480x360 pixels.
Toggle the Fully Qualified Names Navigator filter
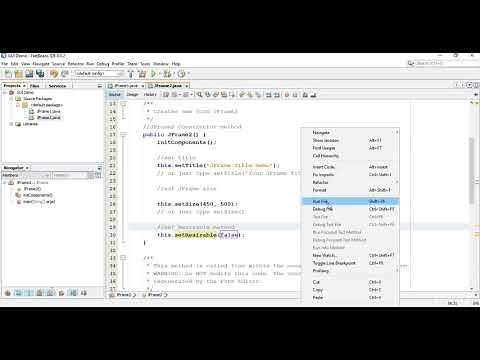coord(61,293)
